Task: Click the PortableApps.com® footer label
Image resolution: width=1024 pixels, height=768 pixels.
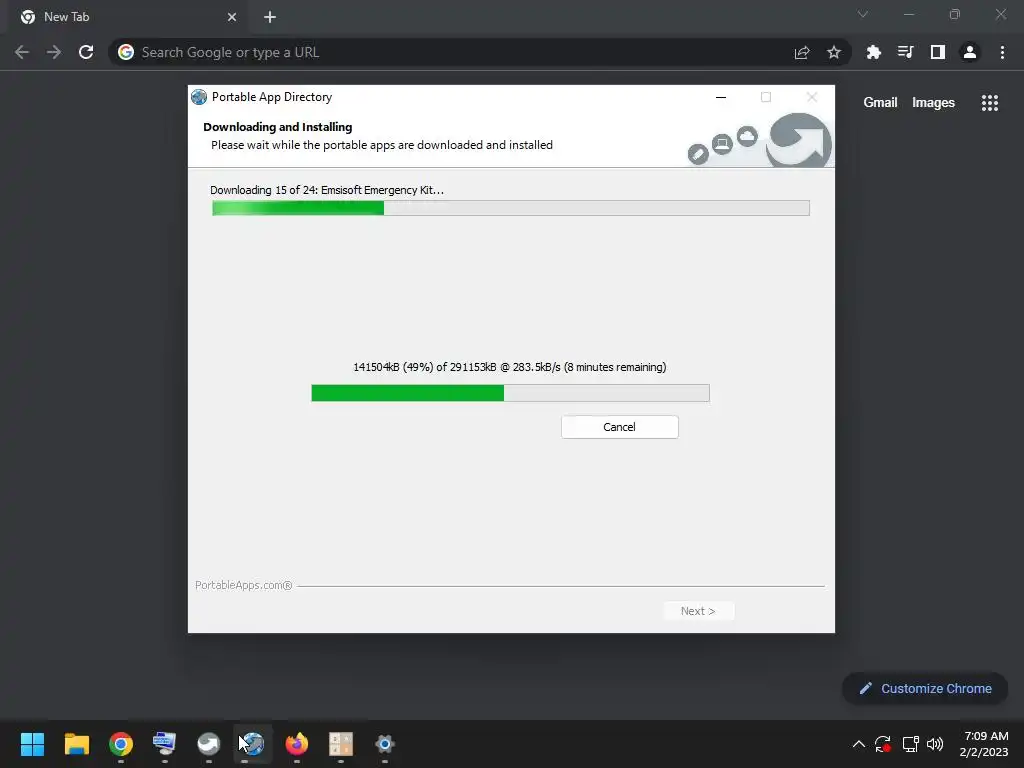Action: (244, 585)
